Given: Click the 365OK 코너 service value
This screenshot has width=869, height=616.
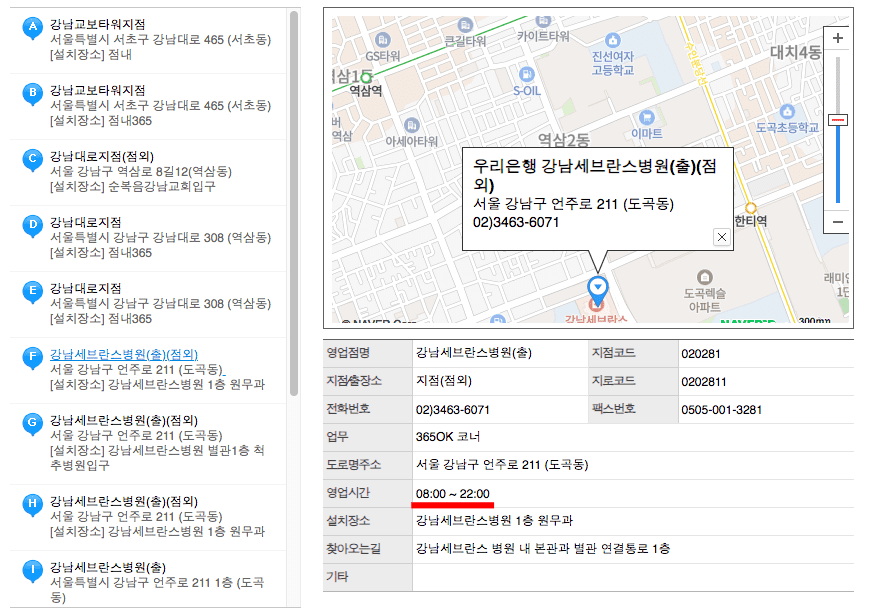Looking at the screenshot, I should coord(448,437).
